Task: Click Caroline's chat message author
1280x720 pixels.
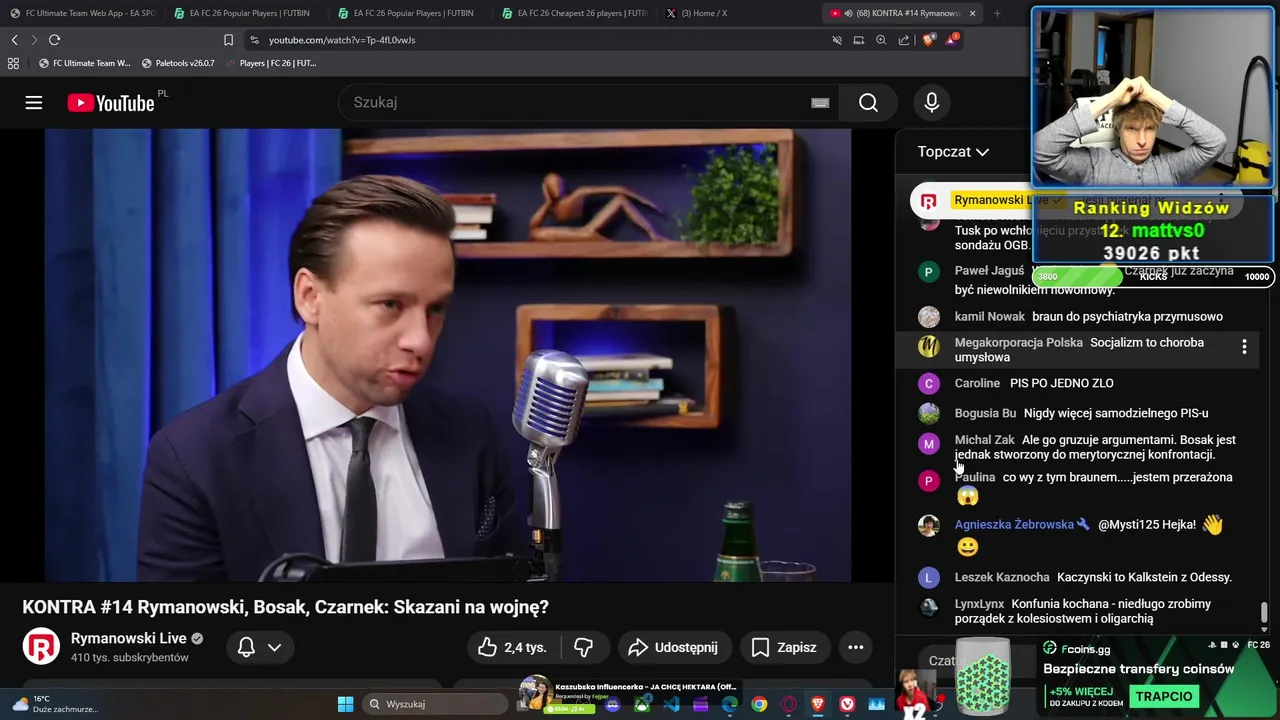Action: [x=977, y=383]
